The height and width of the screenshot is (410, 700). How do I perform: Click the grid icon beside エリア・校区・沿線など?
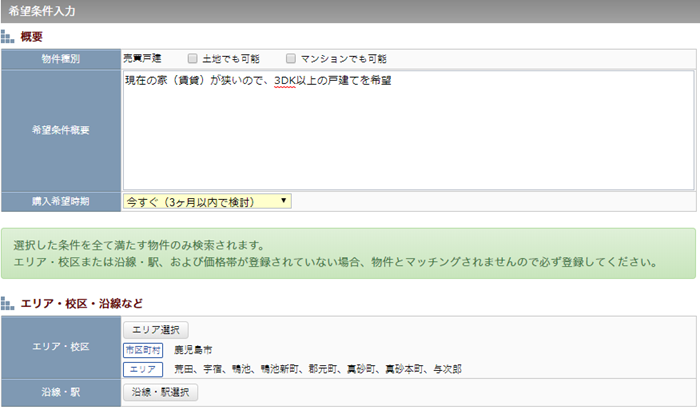(8, 301)
